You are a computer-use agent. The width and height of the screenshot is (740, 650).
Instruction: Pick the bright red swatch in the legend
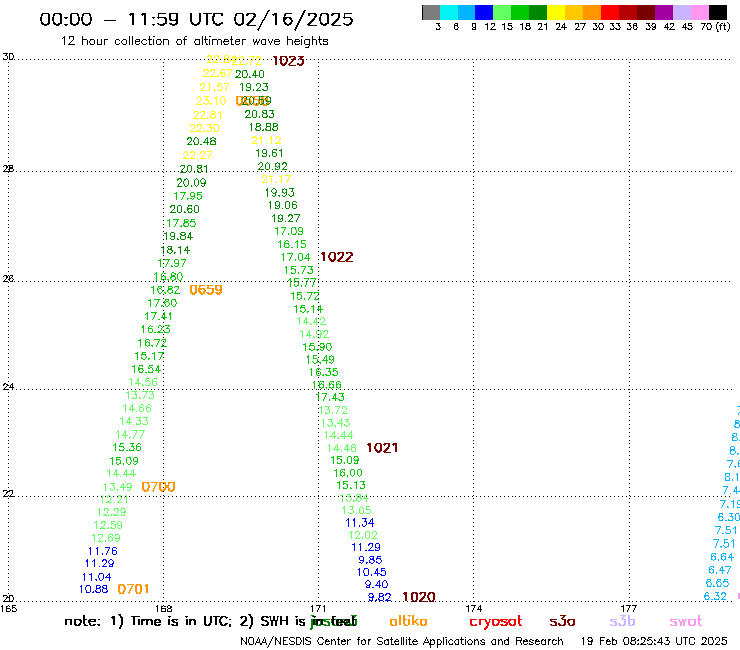609,12
